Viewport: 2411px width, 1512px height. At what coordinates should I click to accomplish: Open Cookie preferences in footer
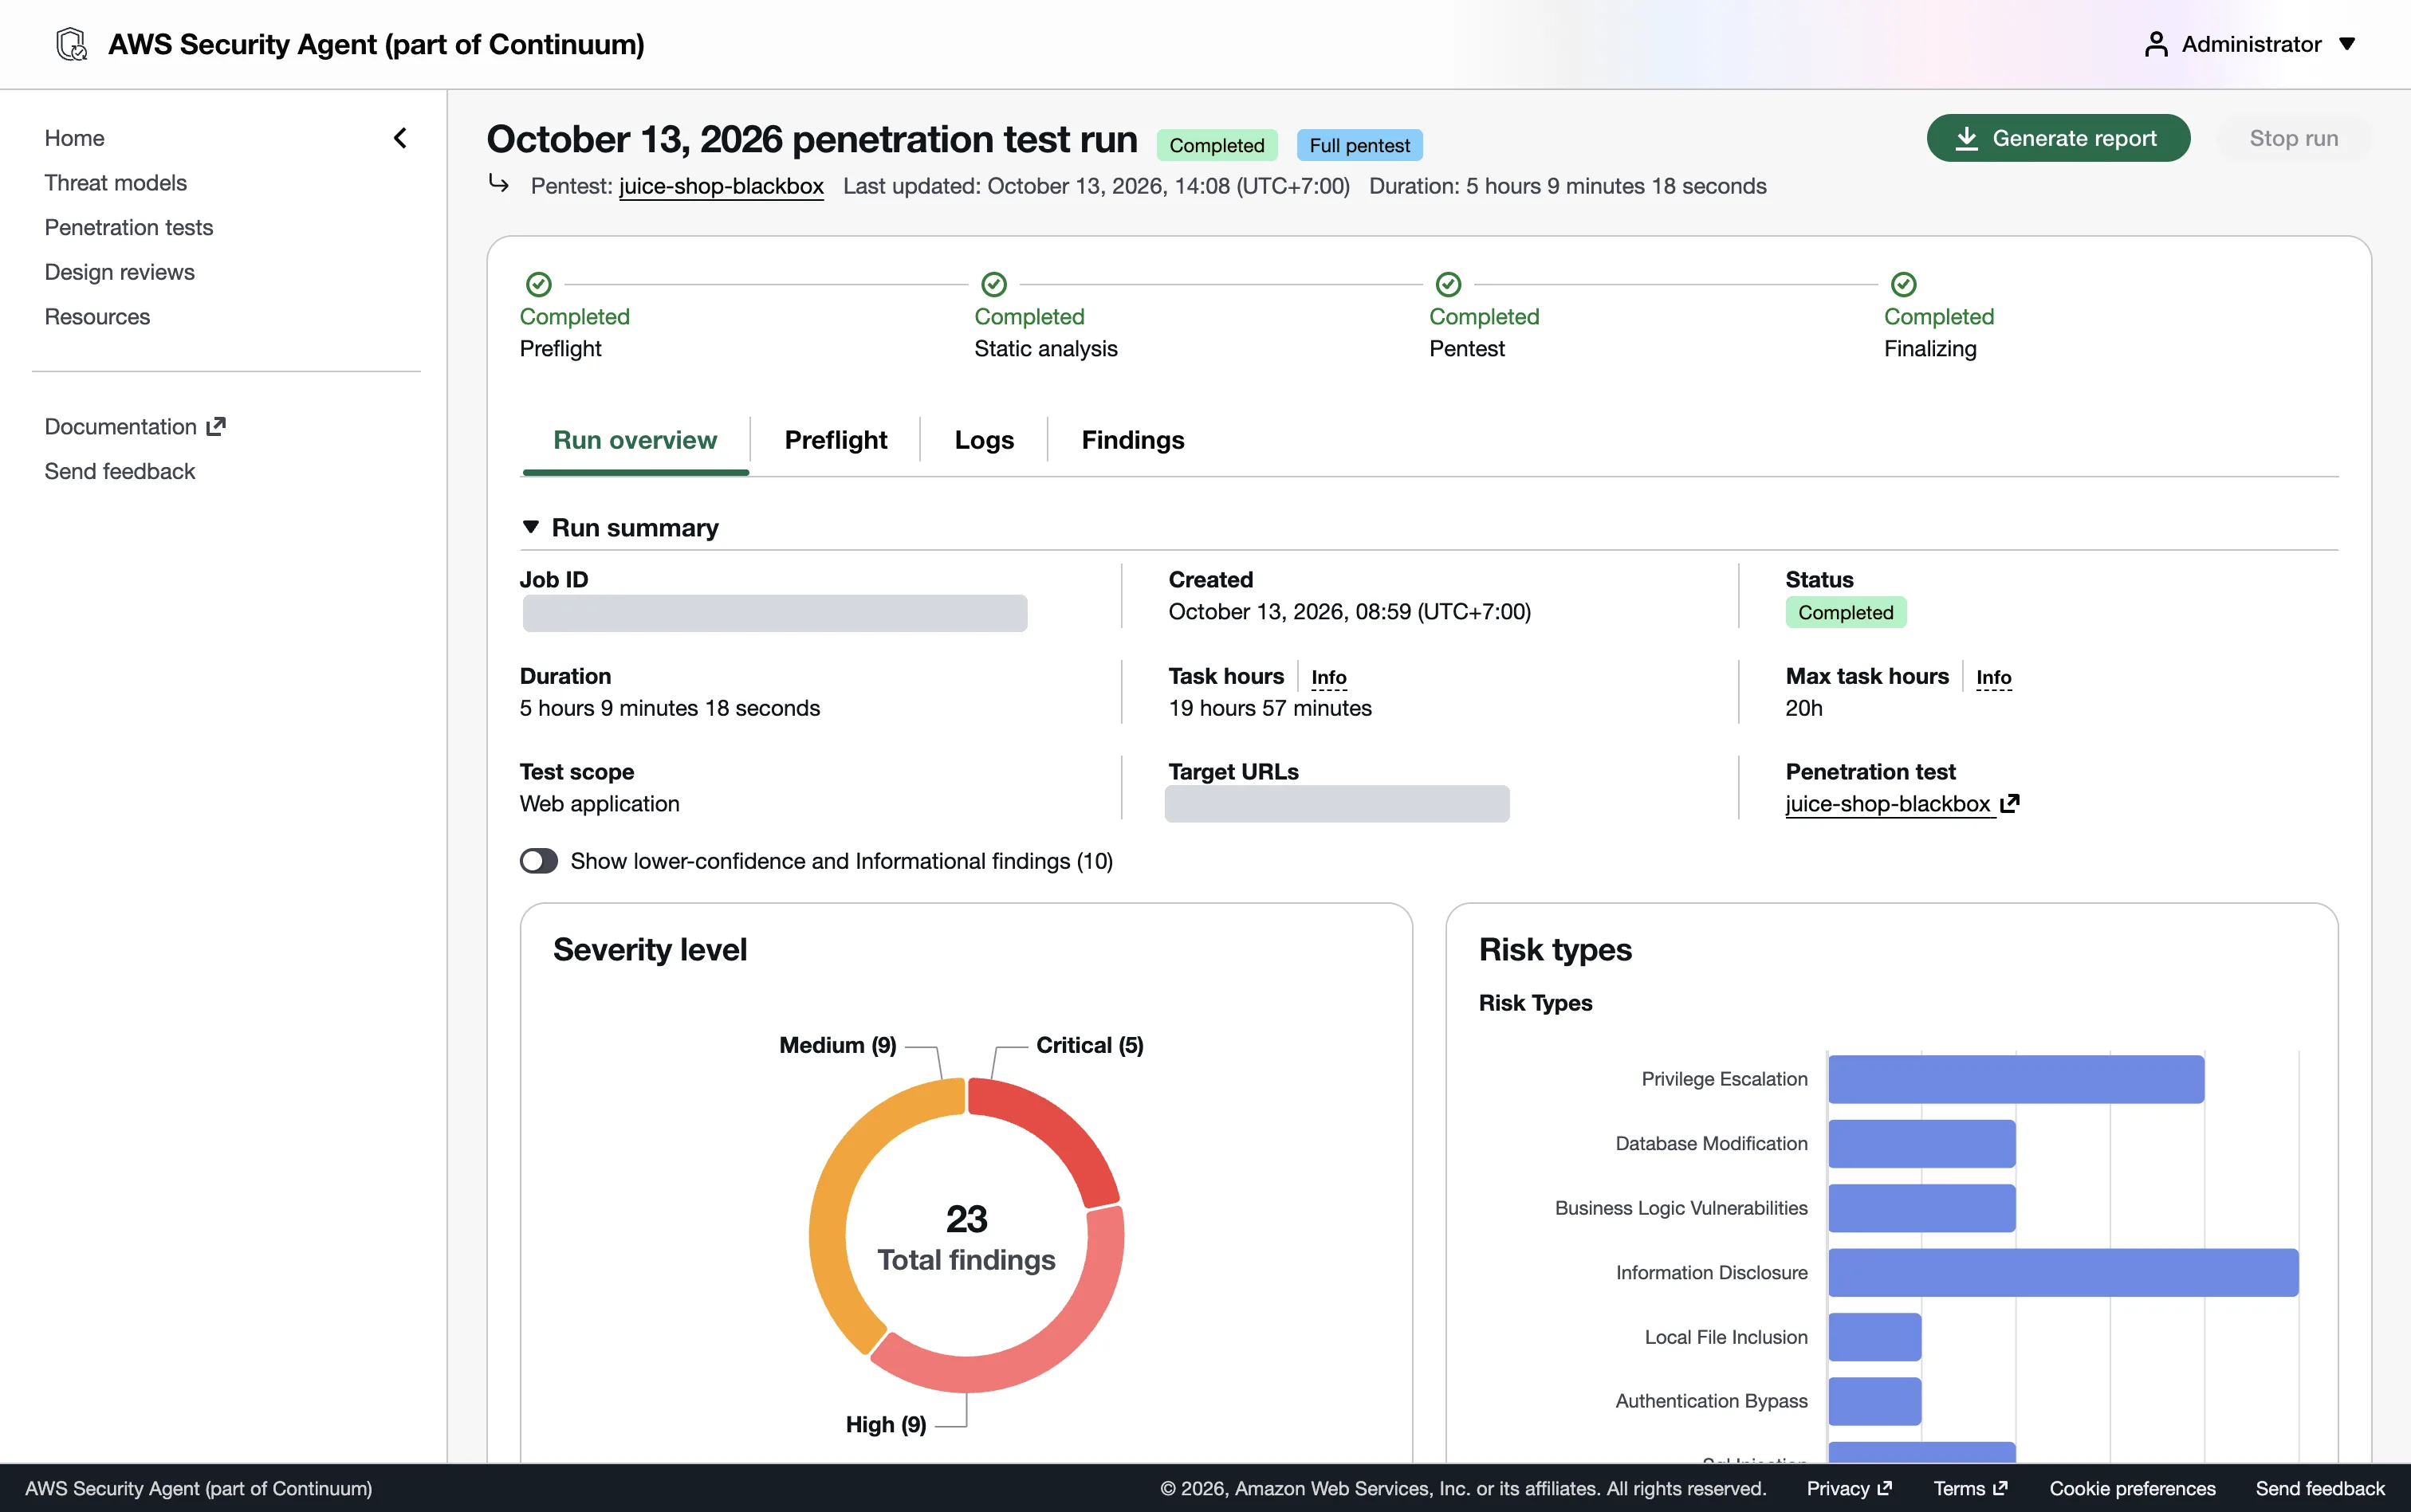pyautogui.click(x=2132, y=1488)
